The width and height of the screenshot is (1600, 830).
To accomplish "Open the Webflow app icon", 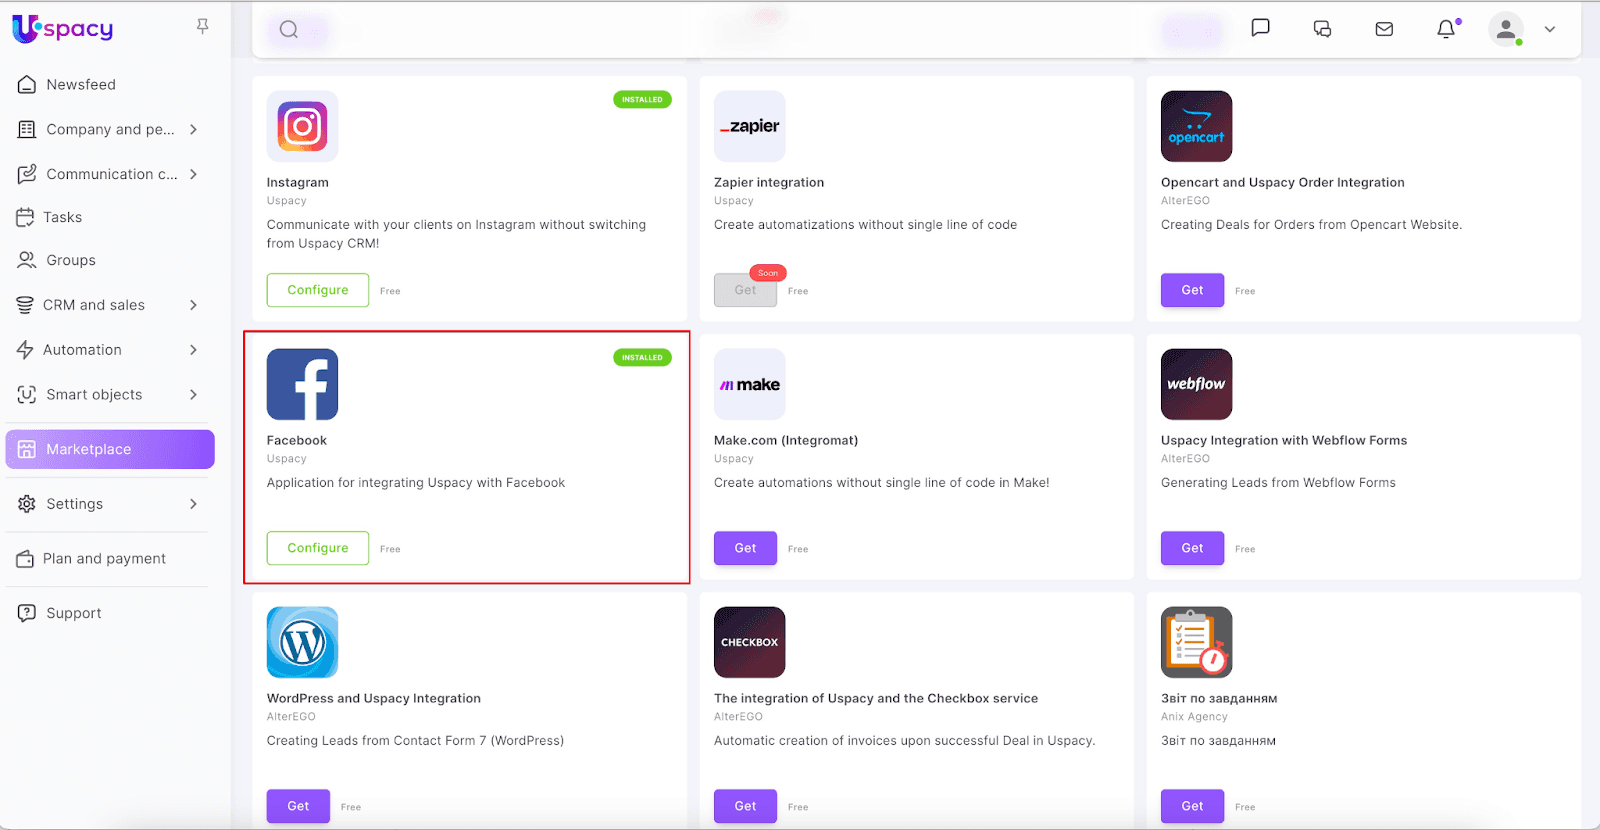I will coord(1196,384).
